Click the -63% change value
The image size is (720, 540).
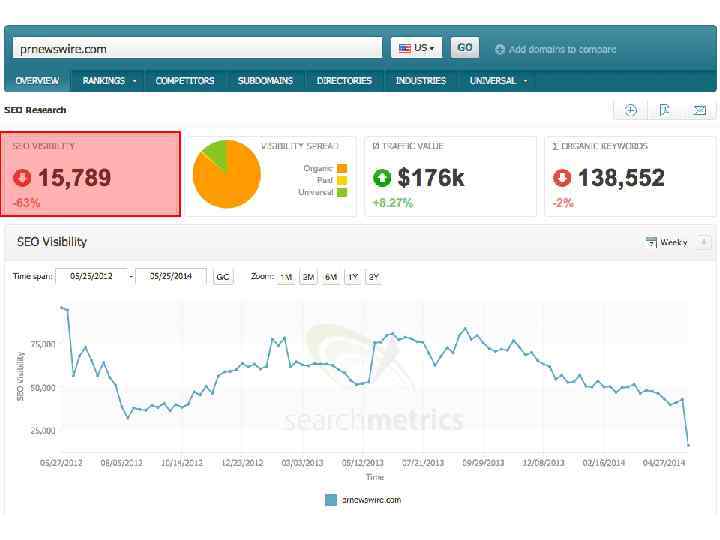(x=26, y=202)
